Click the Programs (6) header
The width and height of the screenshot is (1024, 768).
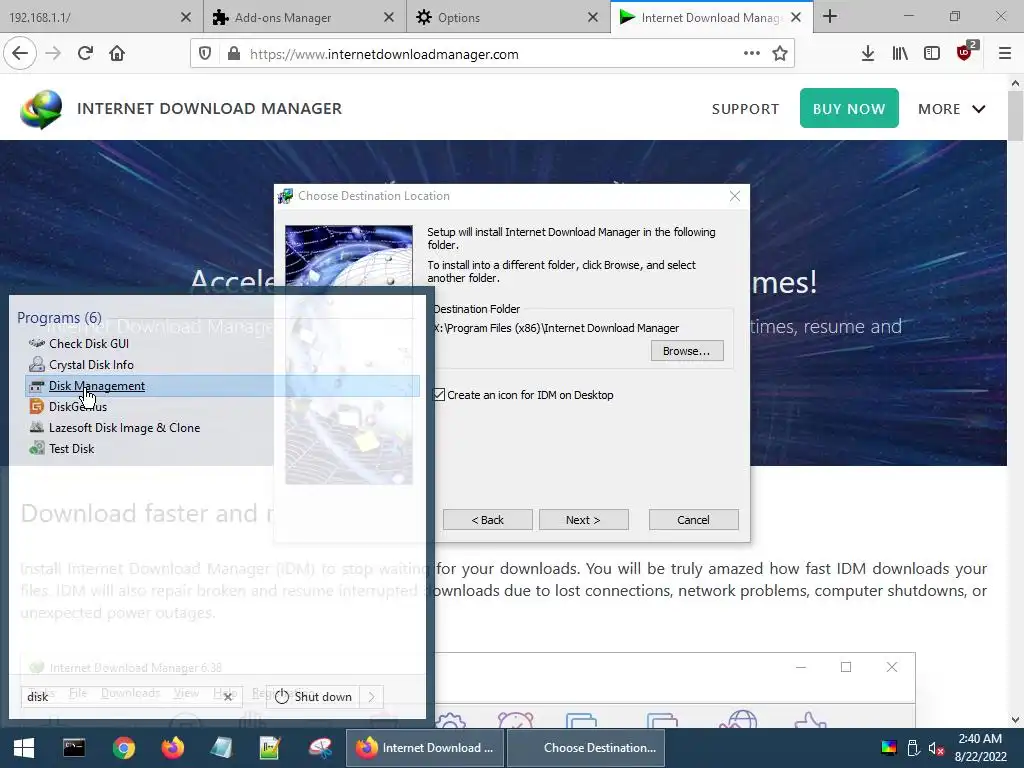click(x=59, y=318)
